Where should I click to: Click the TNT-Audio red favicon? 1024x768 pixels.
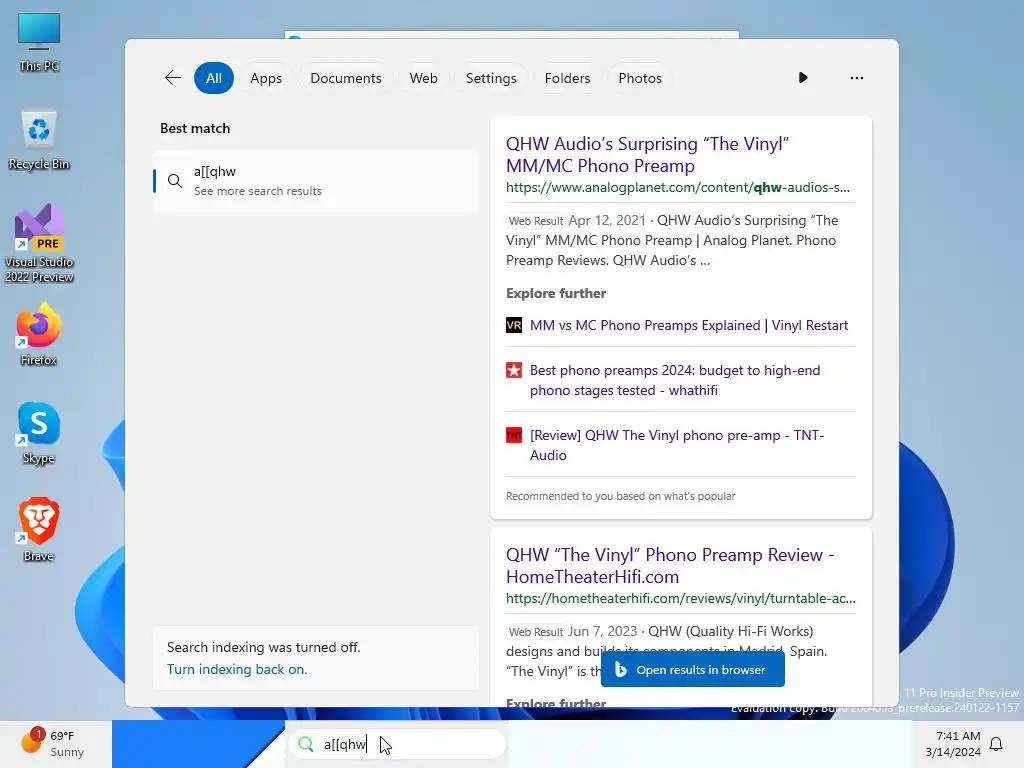(514, 435)
